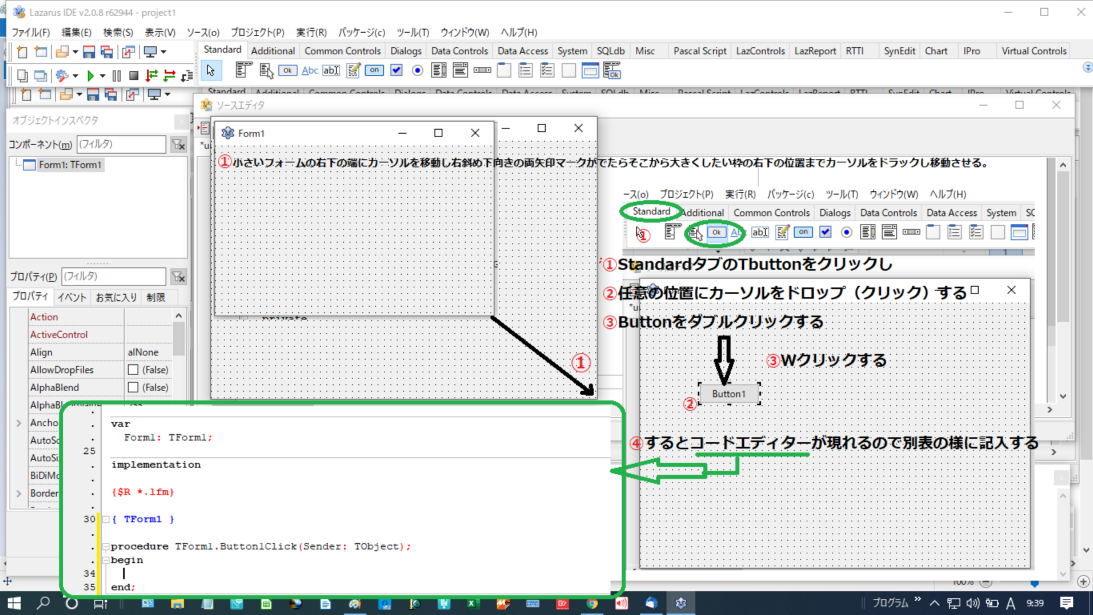Pick the TGroupBox component in the main palette

(504, 70)
